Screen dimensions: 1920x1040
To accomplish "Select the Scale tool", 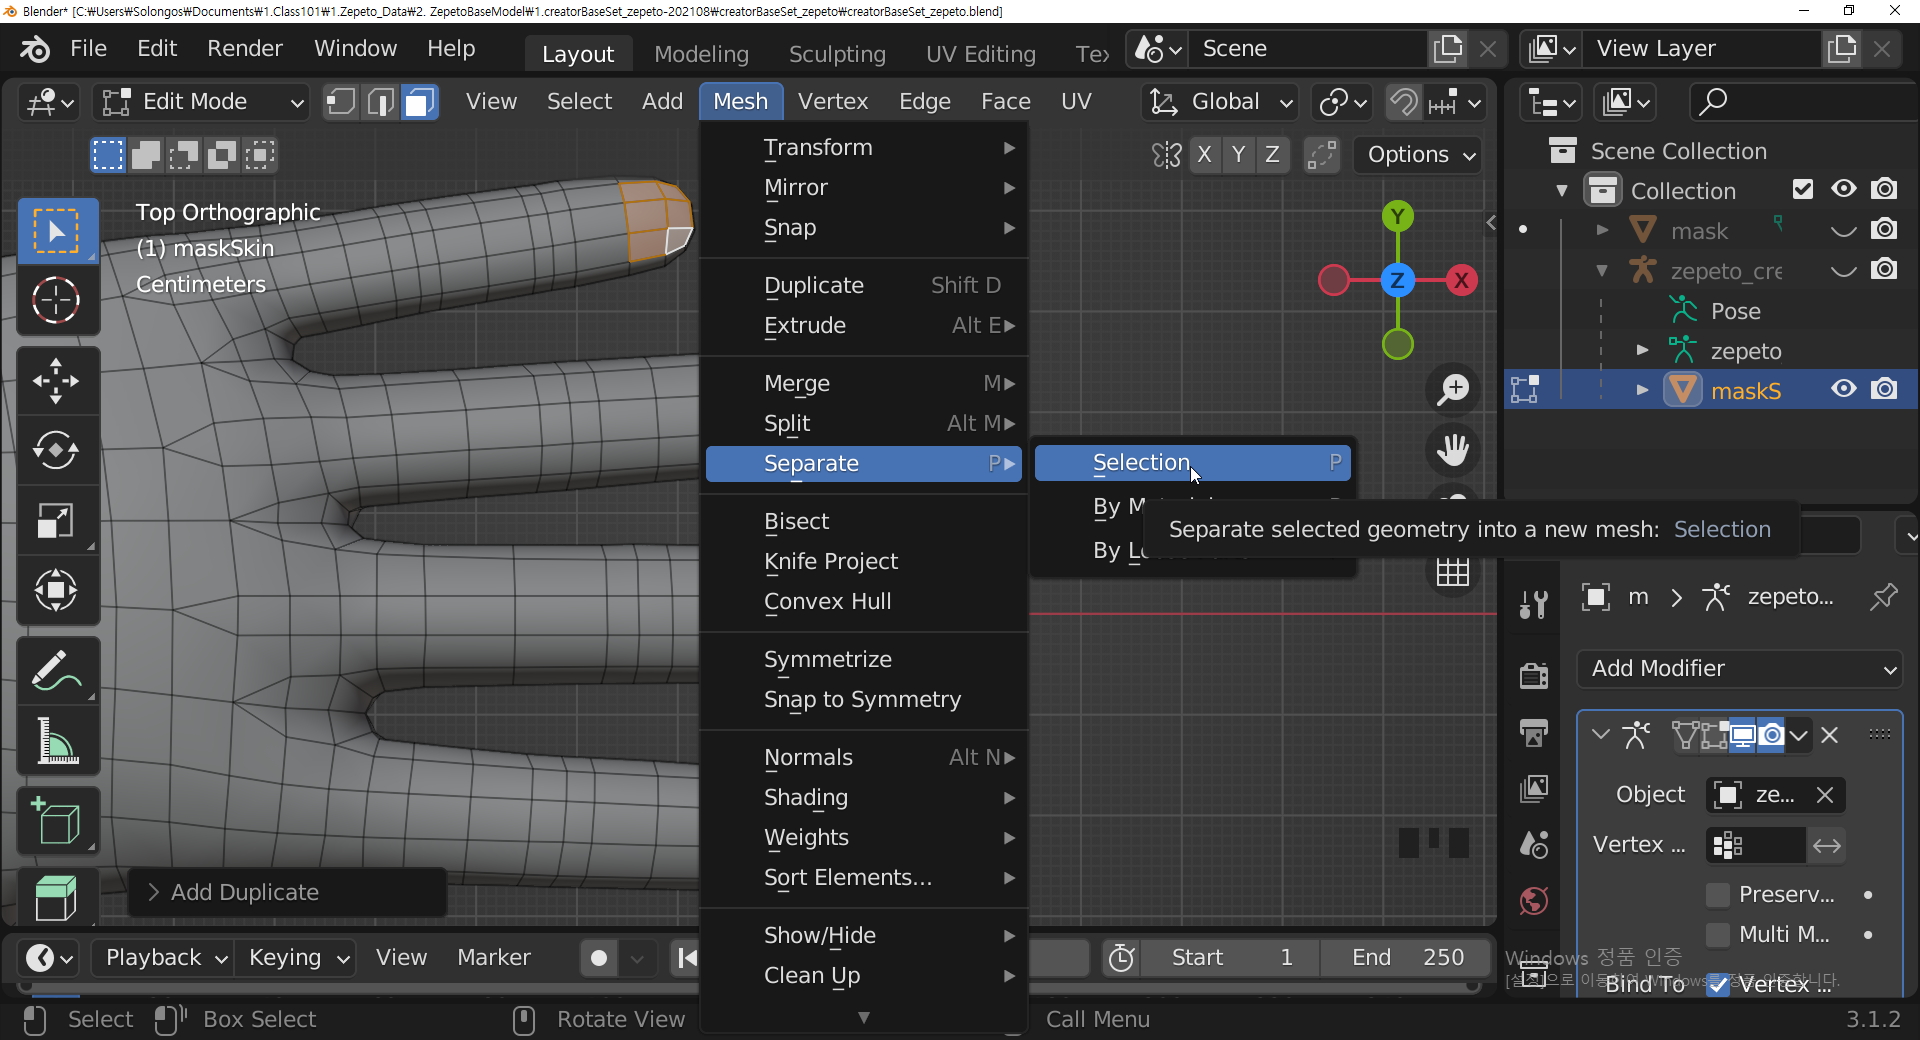I will [57, 521].
